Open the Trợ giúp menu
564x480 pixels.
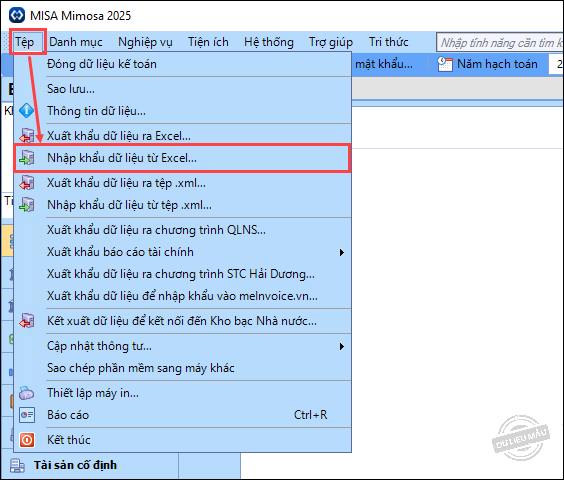(331, 42)
